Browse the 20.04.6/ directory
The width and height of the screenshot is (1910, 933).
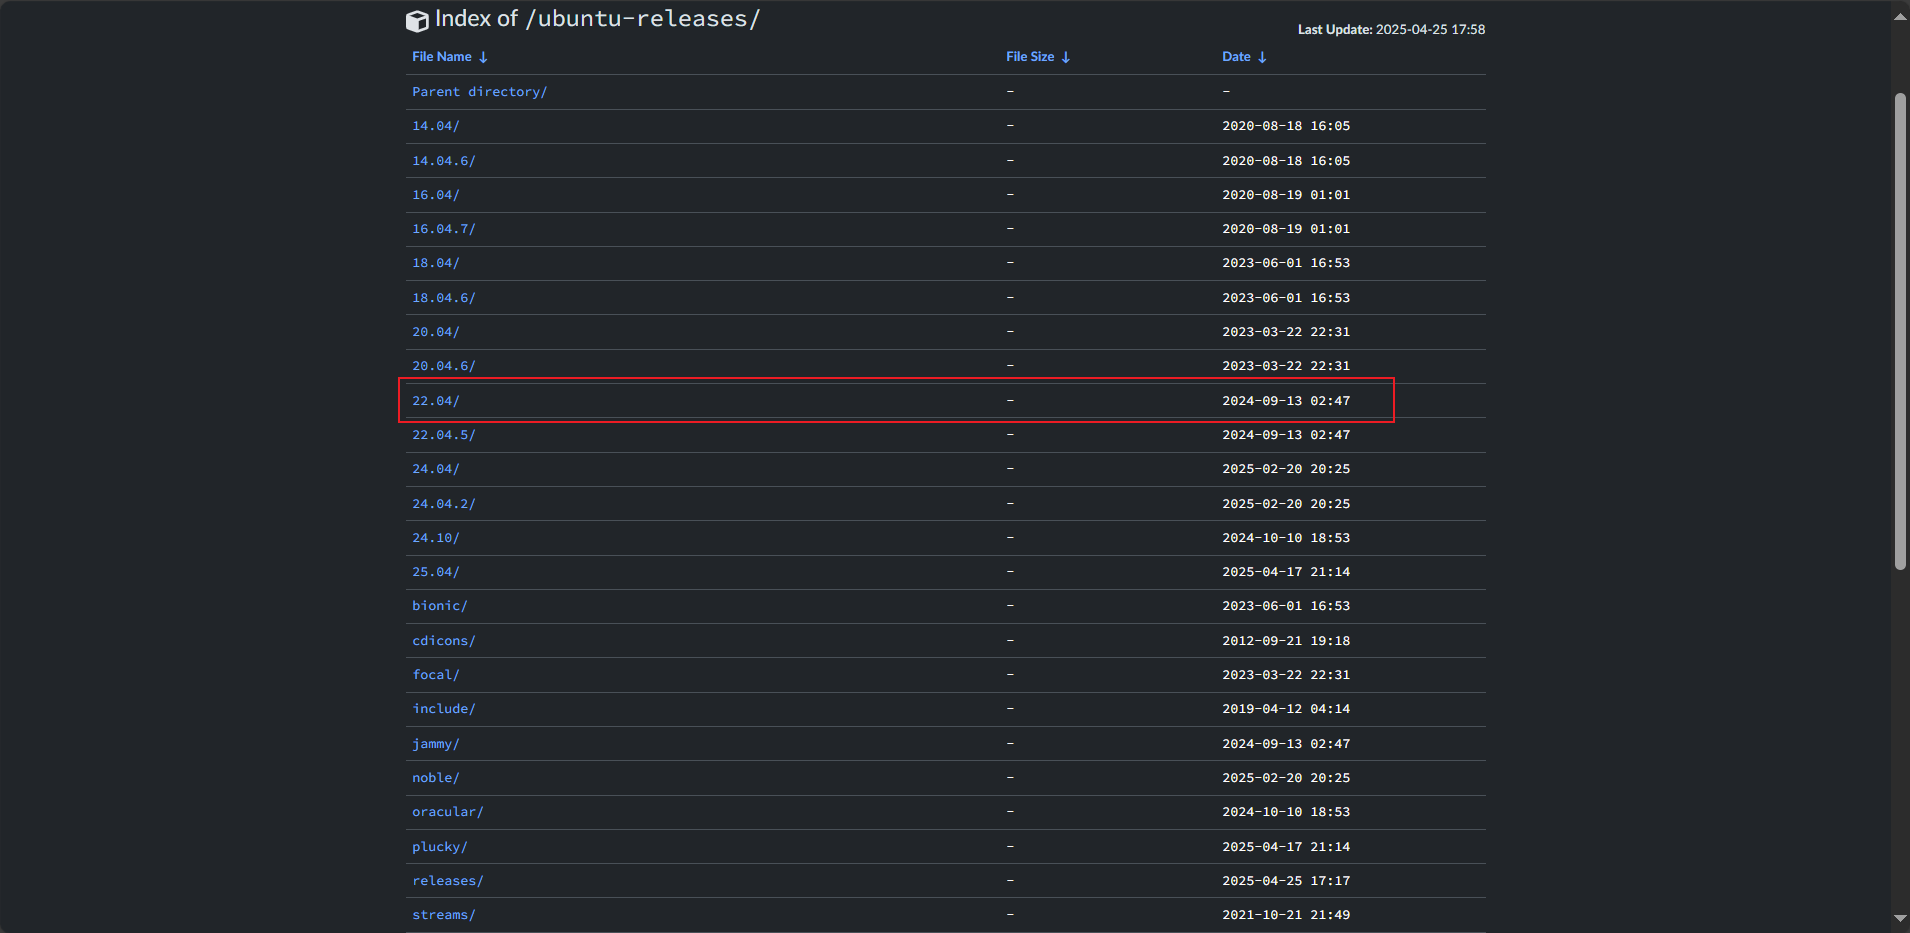pos(443,366)
